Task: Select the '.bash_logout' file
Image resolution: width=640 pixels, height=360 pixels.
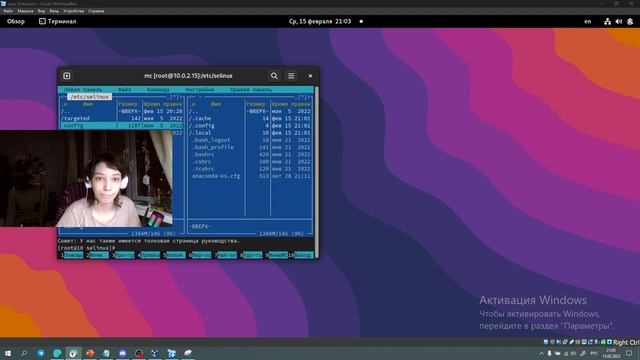Action: (250, 140)
